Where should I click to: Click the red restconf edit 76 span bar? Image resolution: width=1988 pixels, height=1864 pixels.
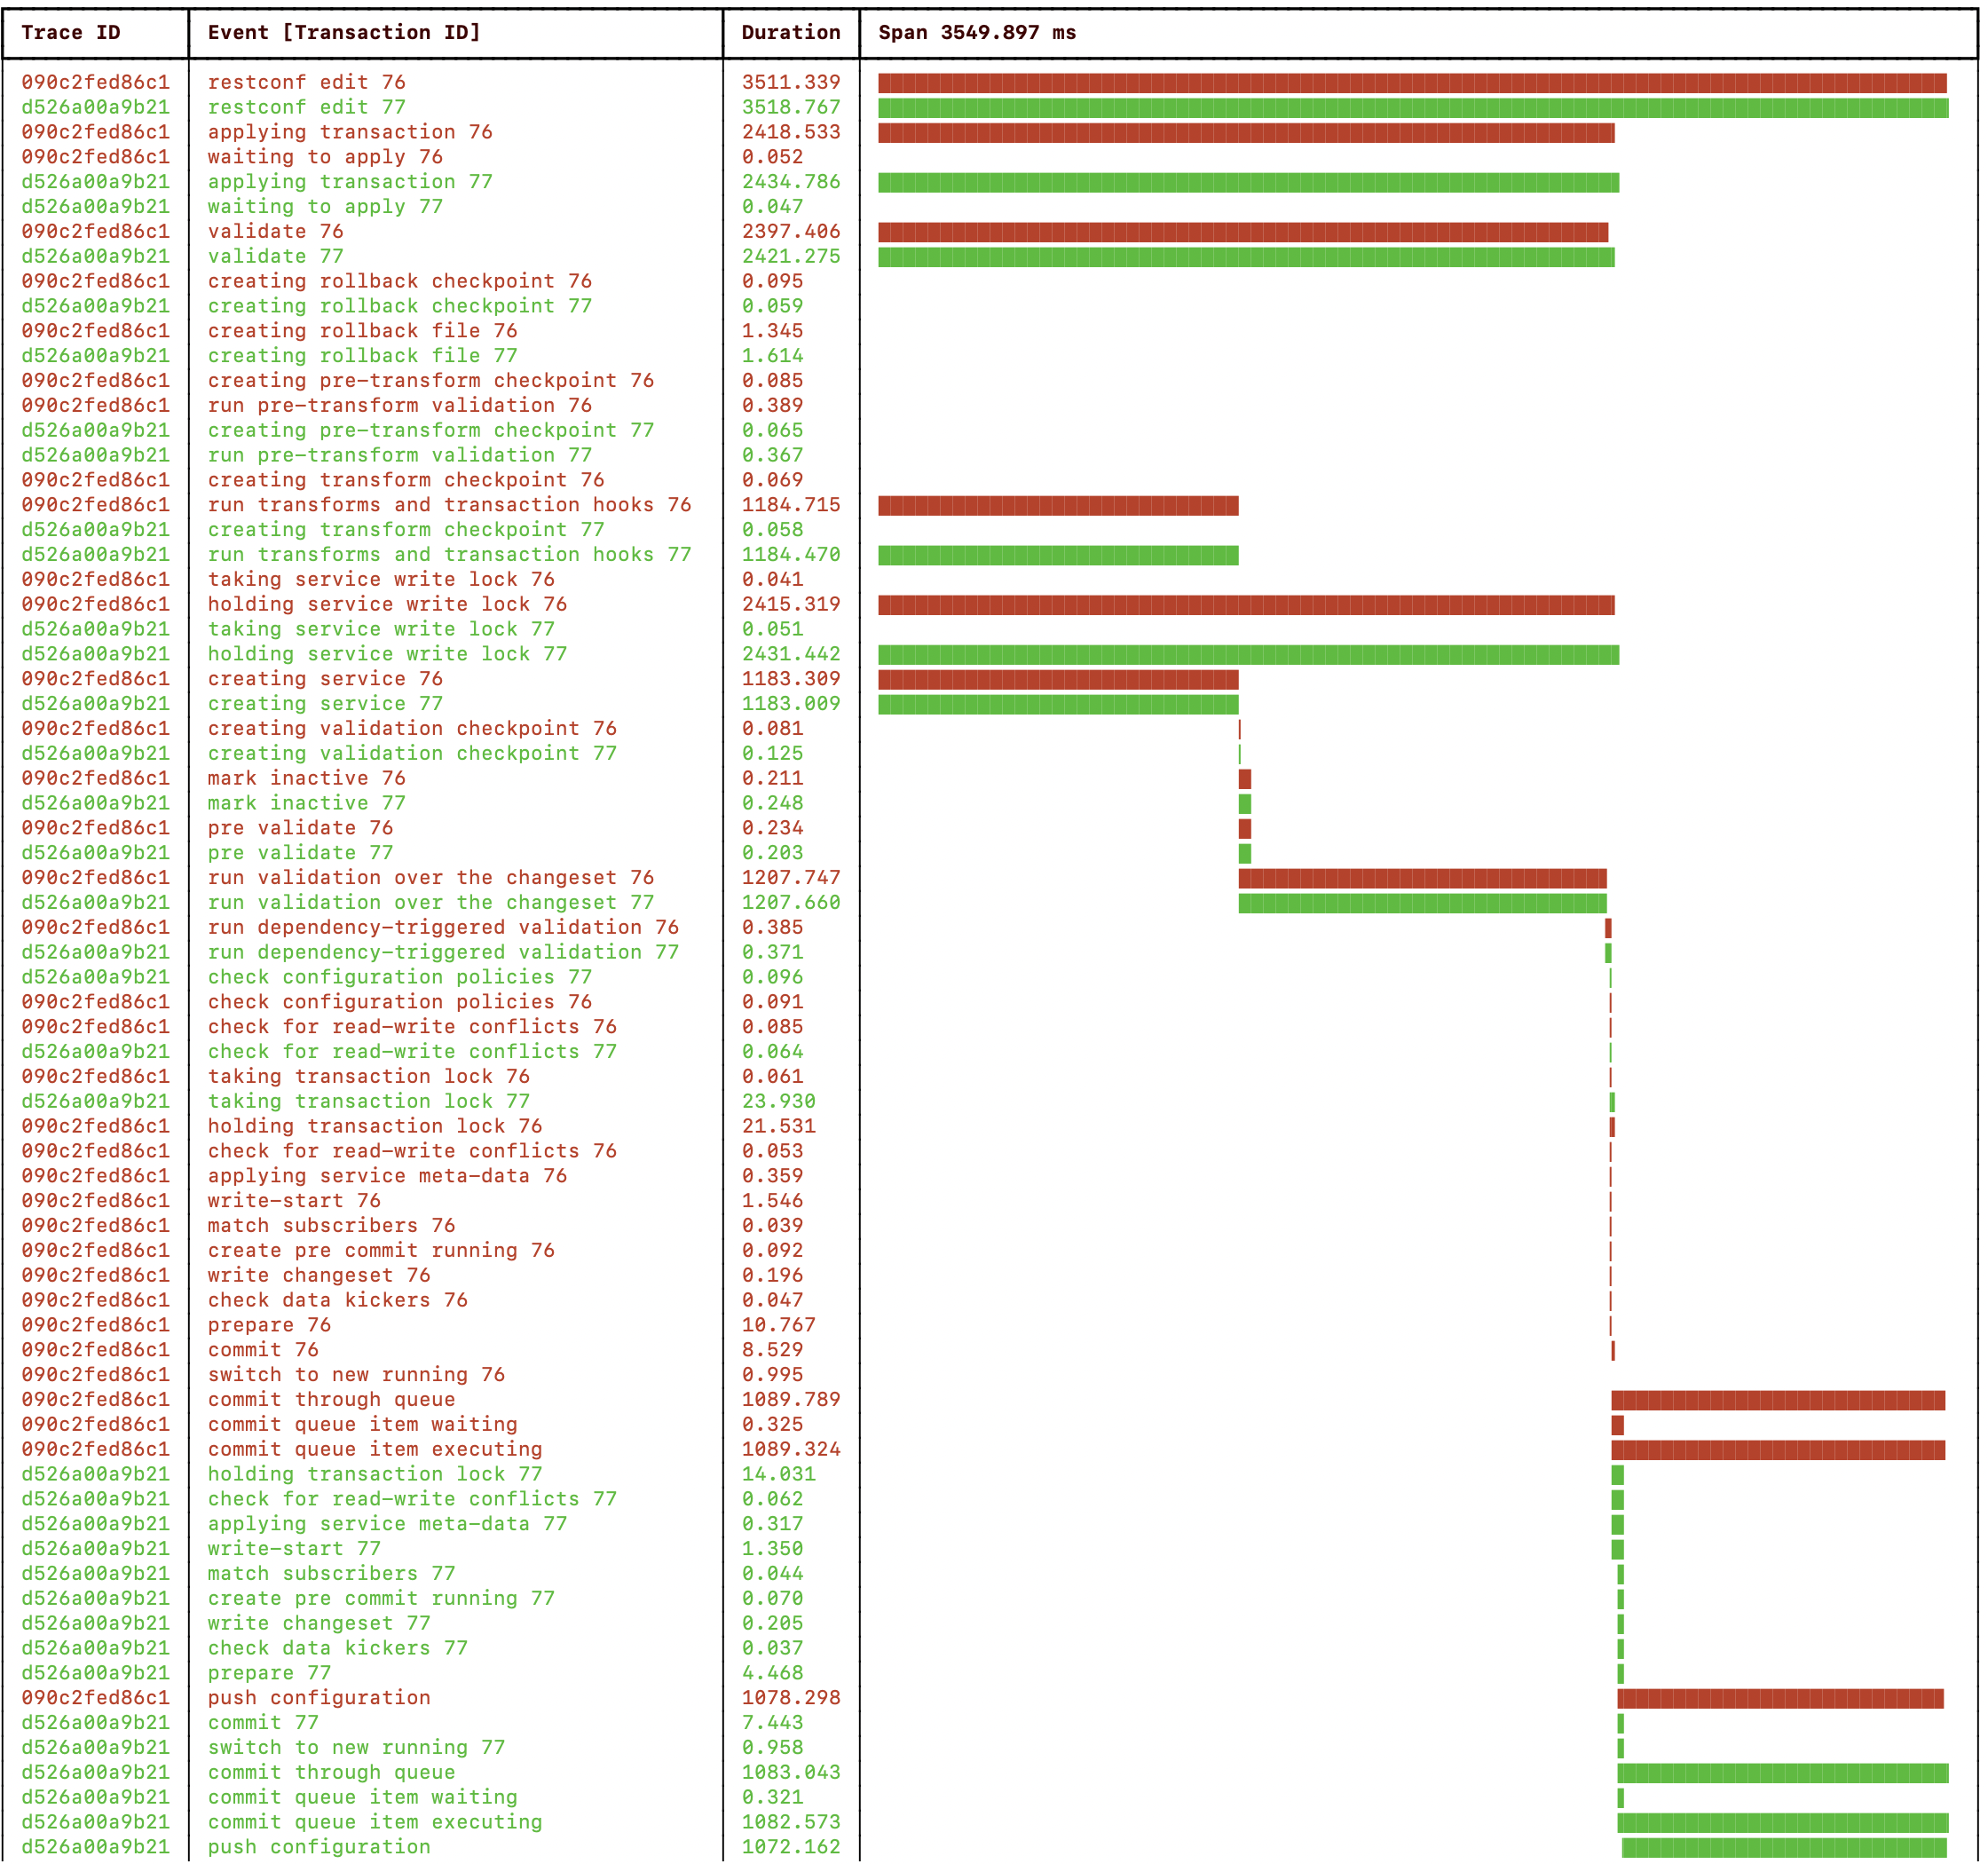(1411, 83)
